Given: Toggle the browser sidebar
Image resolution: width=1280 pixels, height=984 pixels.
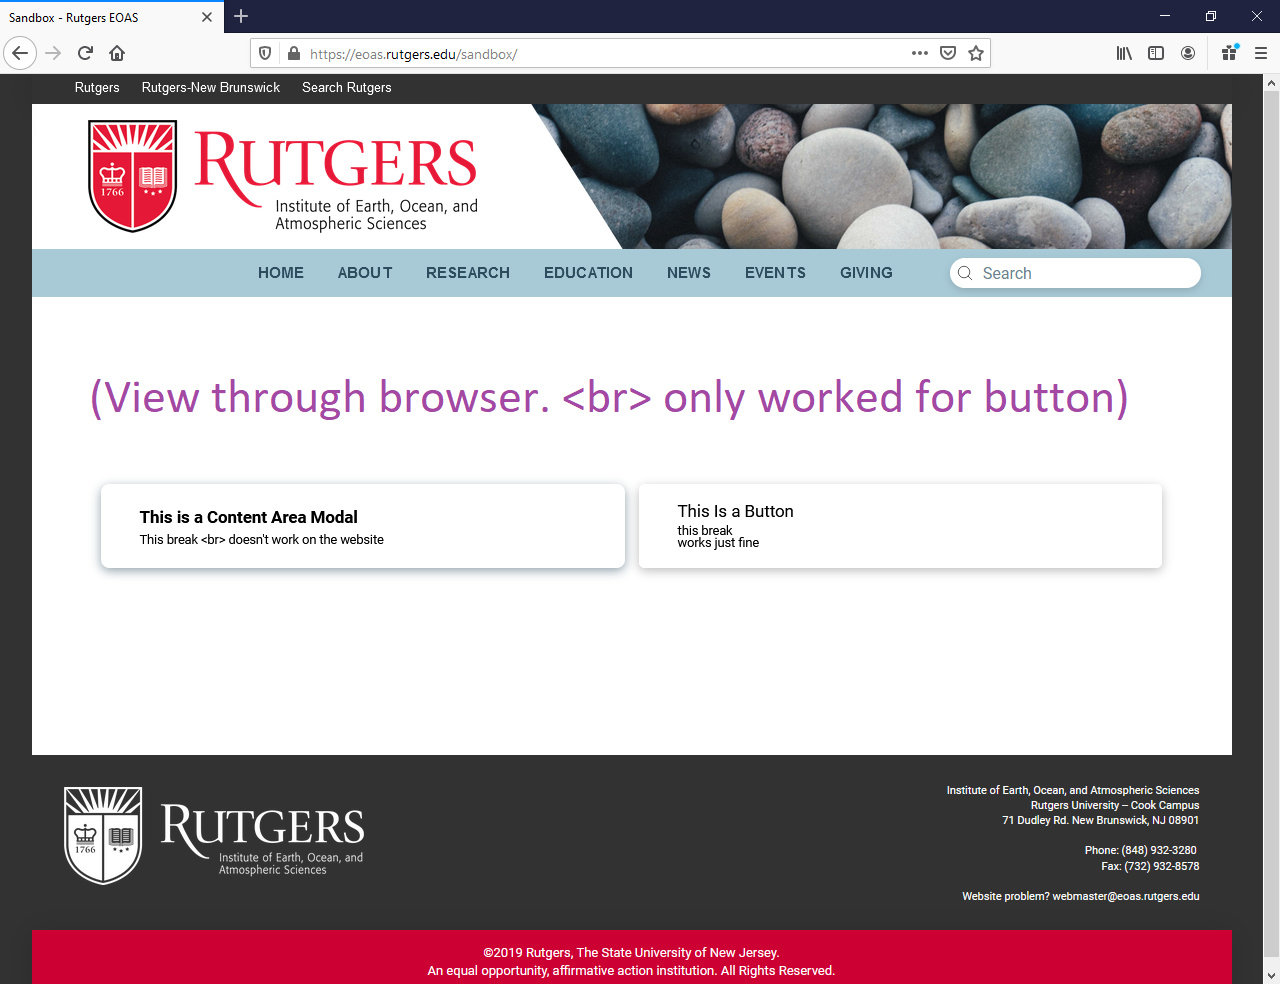Looking at the screenshot, I should coord(1156,53).
